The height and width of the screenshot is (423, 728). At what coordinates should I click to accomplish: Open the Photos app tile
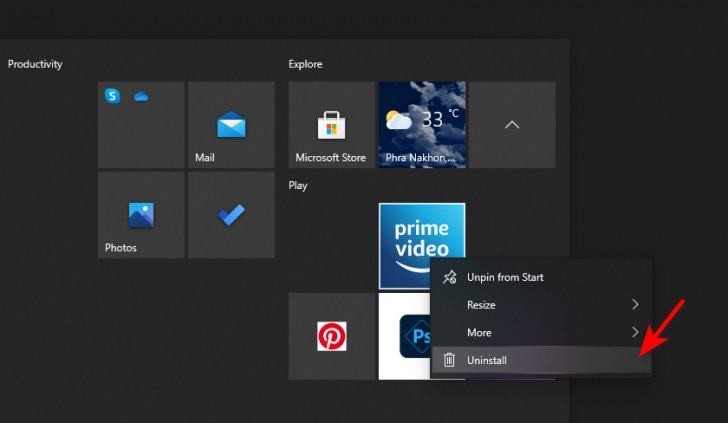tap(141, 215)
